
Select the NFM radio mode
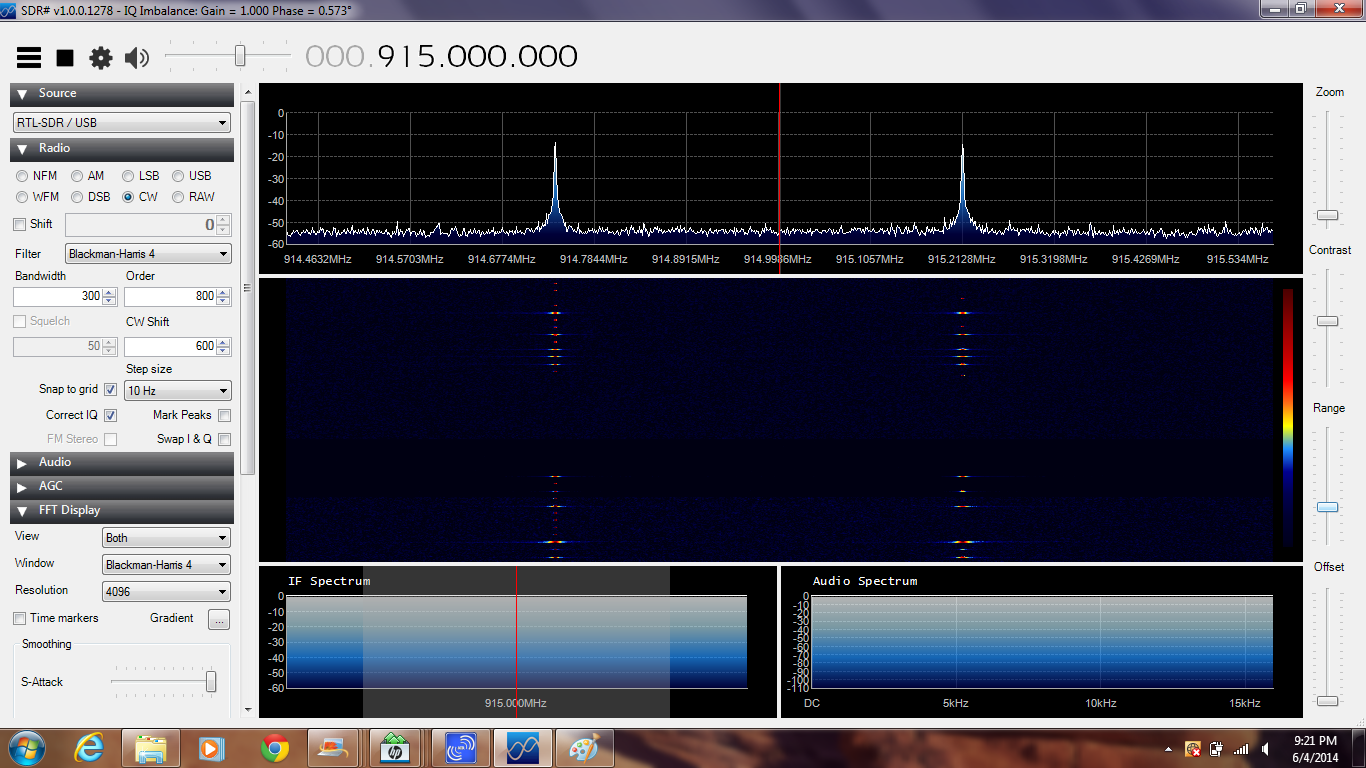[x=22, y=176]
